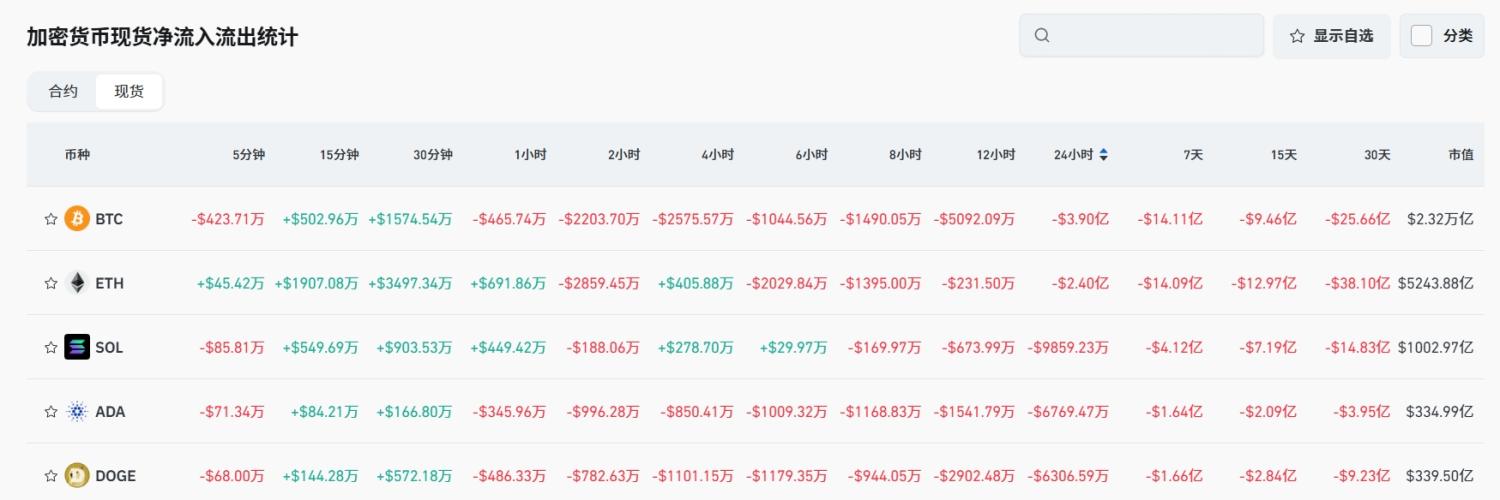The width and height of the screenshot is (1500, 500).
Task: Click the BTC coin logo icon
Action: tap(77, 219)
